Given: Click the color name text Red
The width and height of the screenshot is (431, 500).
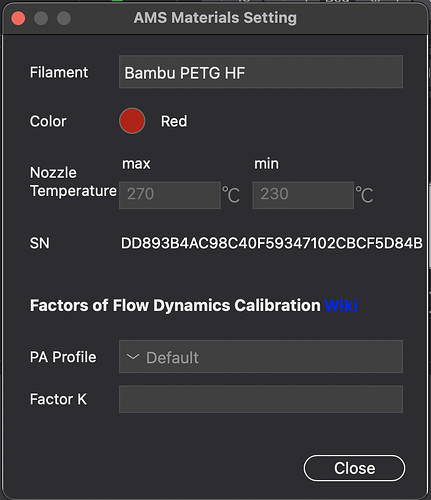Looking at the screenshot, I should (174, 121).
